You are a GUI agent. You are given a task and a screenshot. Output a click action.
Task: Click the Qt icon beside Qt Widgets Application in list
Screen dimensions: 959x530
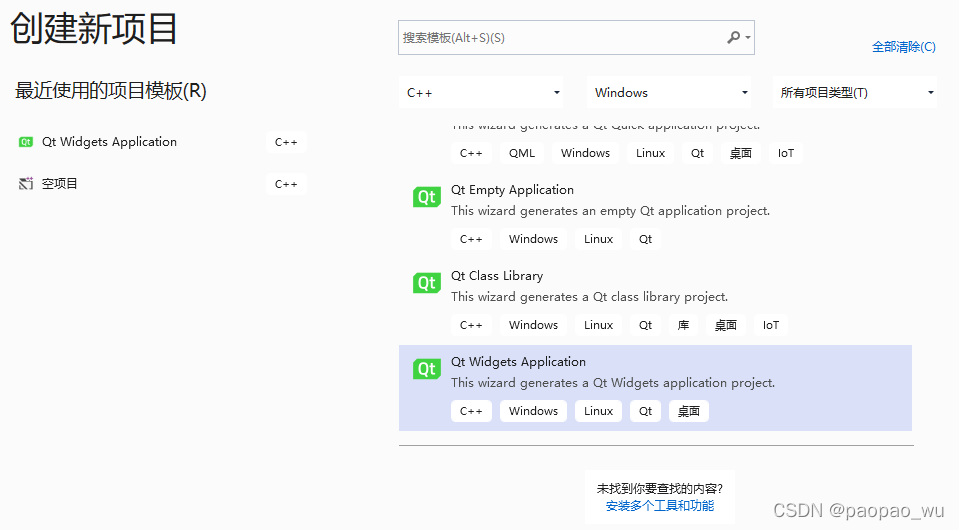coord(426,369)
